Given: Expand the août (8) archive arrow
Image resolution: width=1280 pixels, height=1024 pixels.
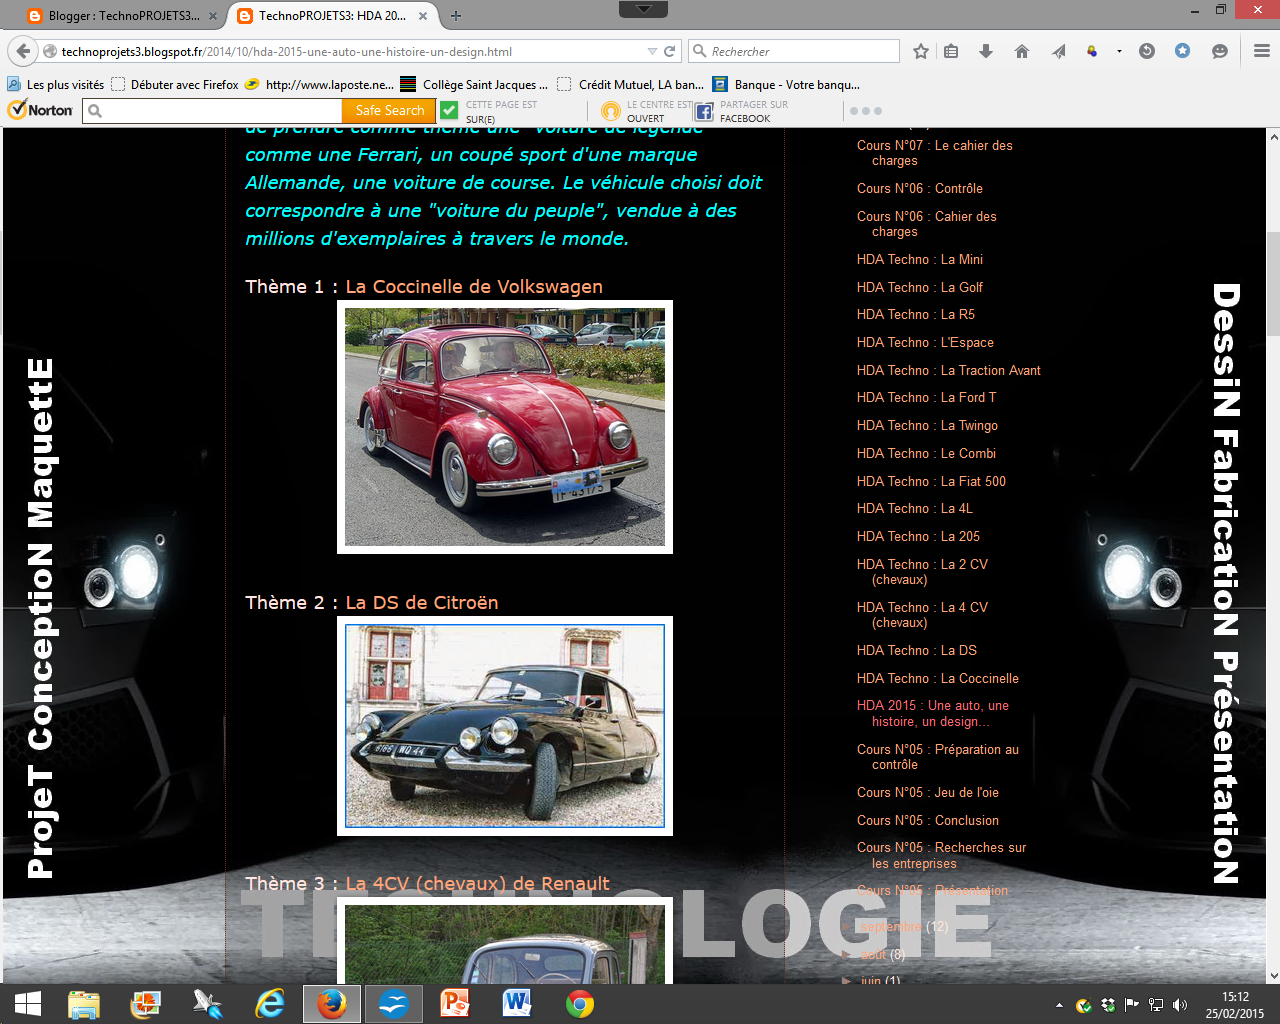Looking at the screenshot, I should tap(847, 955).
